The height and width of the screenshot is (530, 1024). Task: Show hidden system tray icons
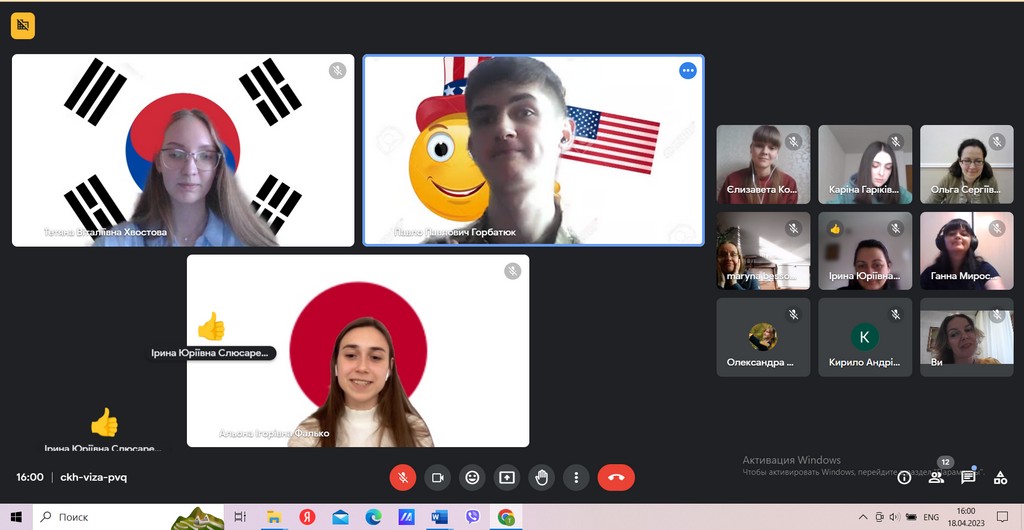pyautogui.click(x=863, y=517)
